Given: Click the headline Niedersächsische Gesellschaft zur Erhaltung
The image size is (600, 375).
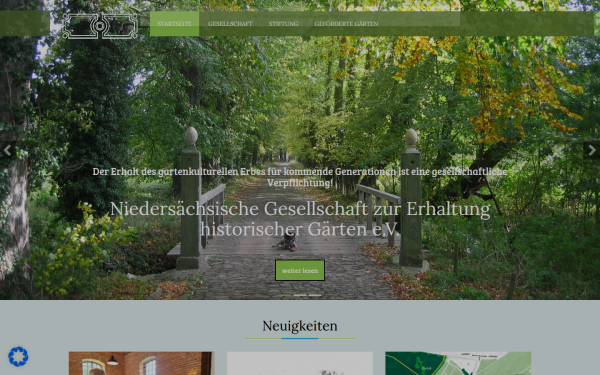Looking at the screenshot, I should point(300,219).
